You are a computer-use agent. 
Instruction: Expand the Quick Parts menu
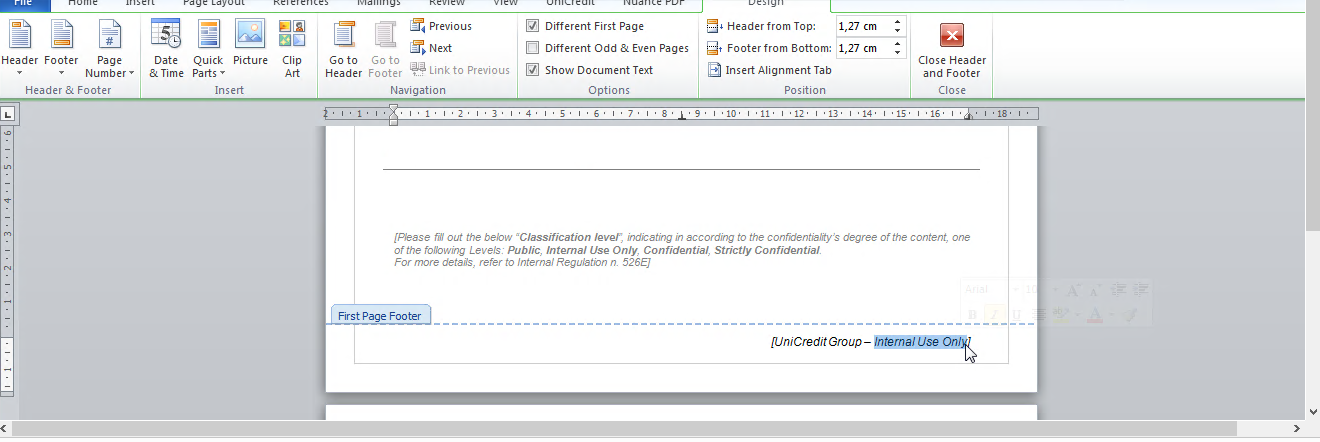(208, 66)
